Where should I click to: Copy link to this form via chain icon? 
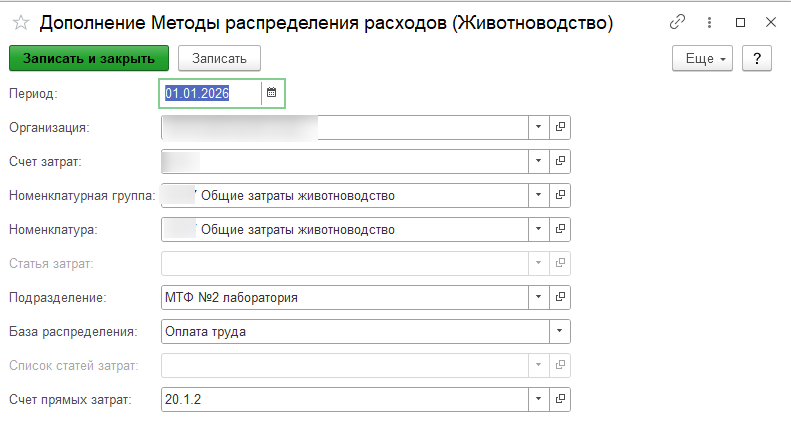[x=677, y=22]
